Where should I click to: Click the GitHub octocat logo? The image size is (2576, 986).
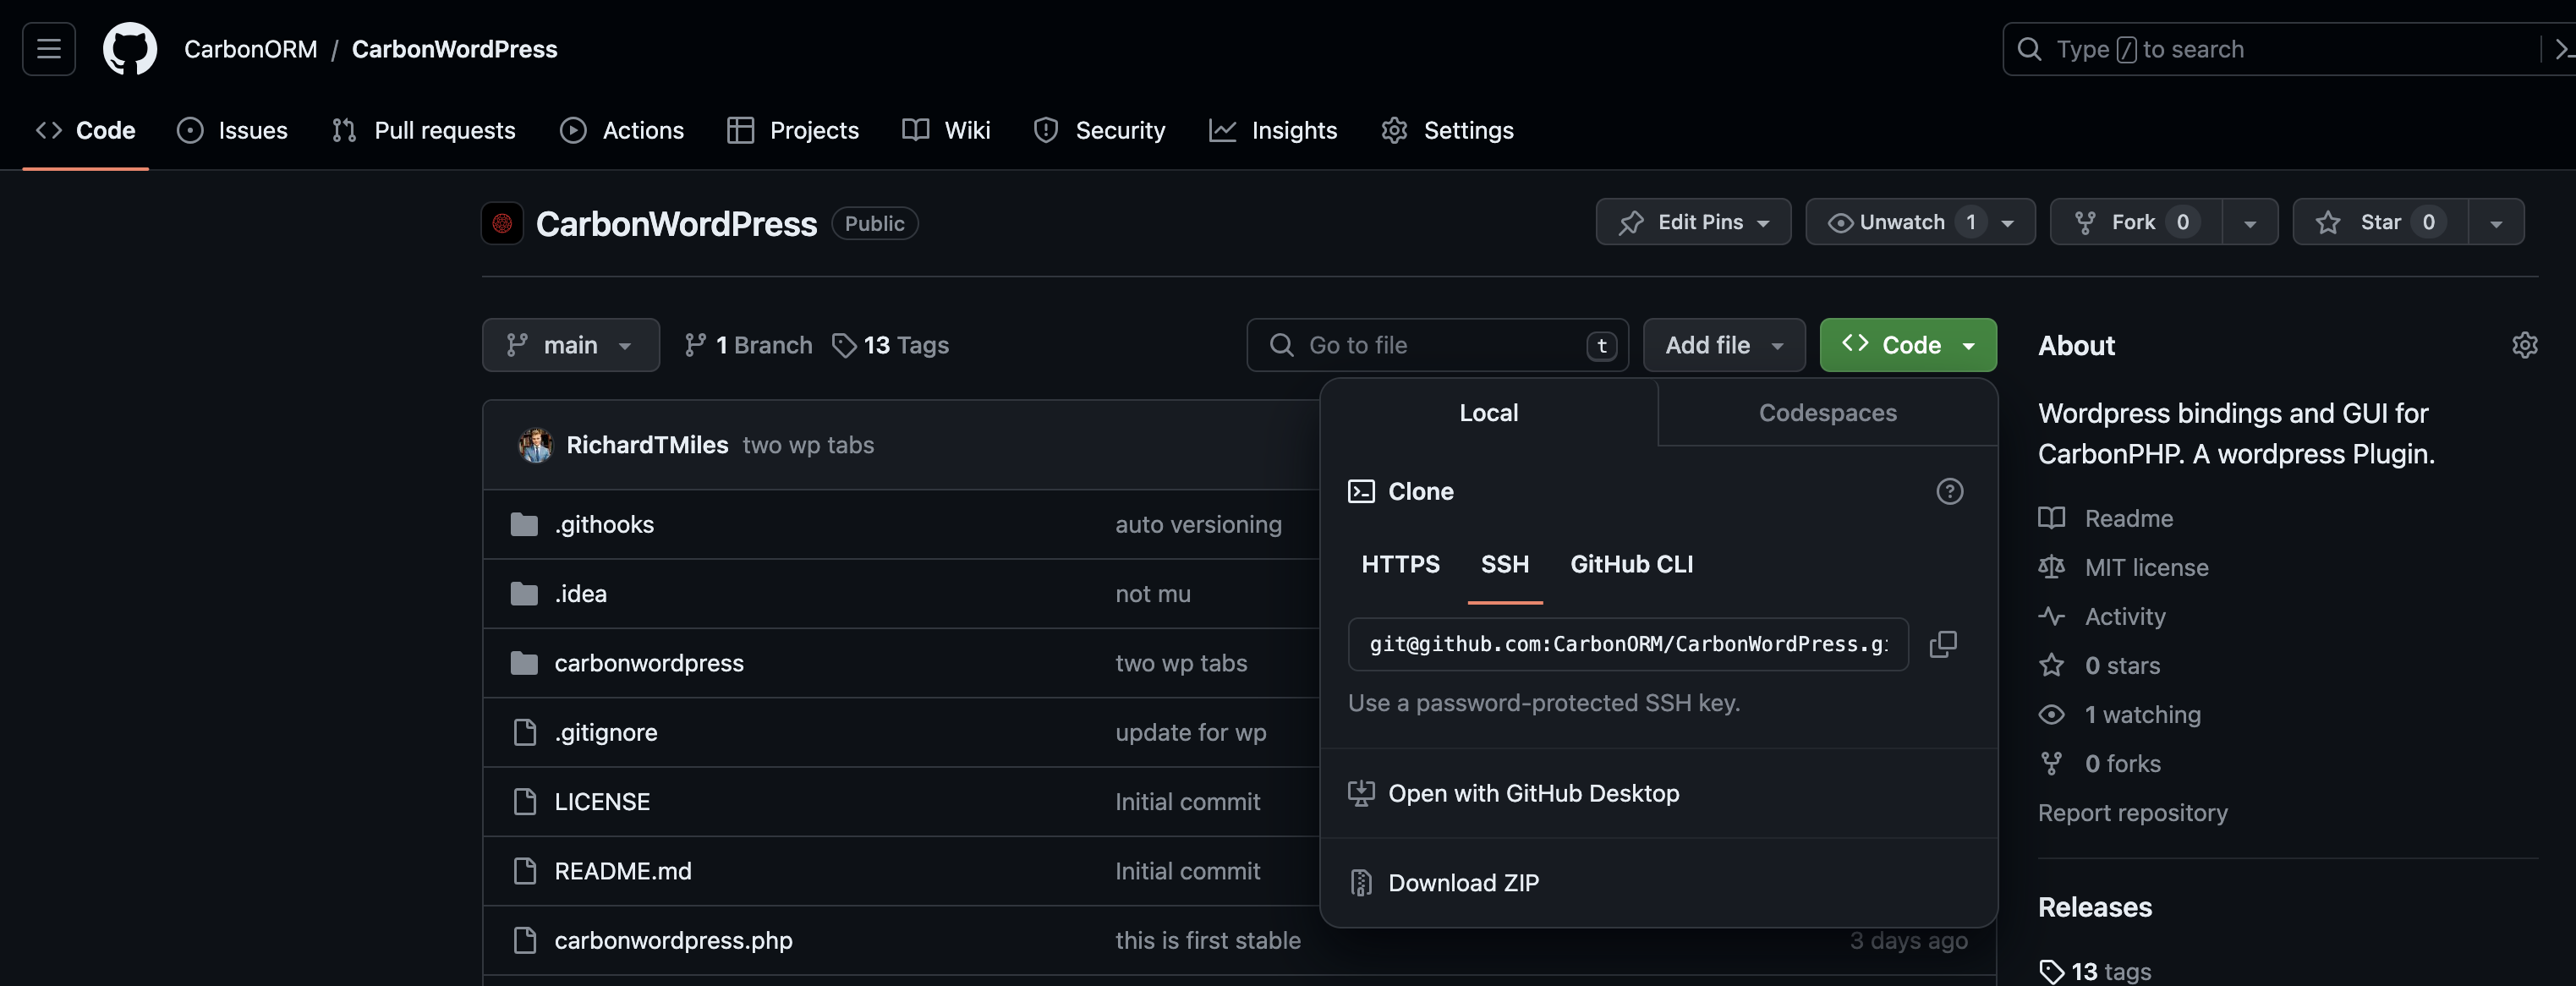[x=130, y=48]
